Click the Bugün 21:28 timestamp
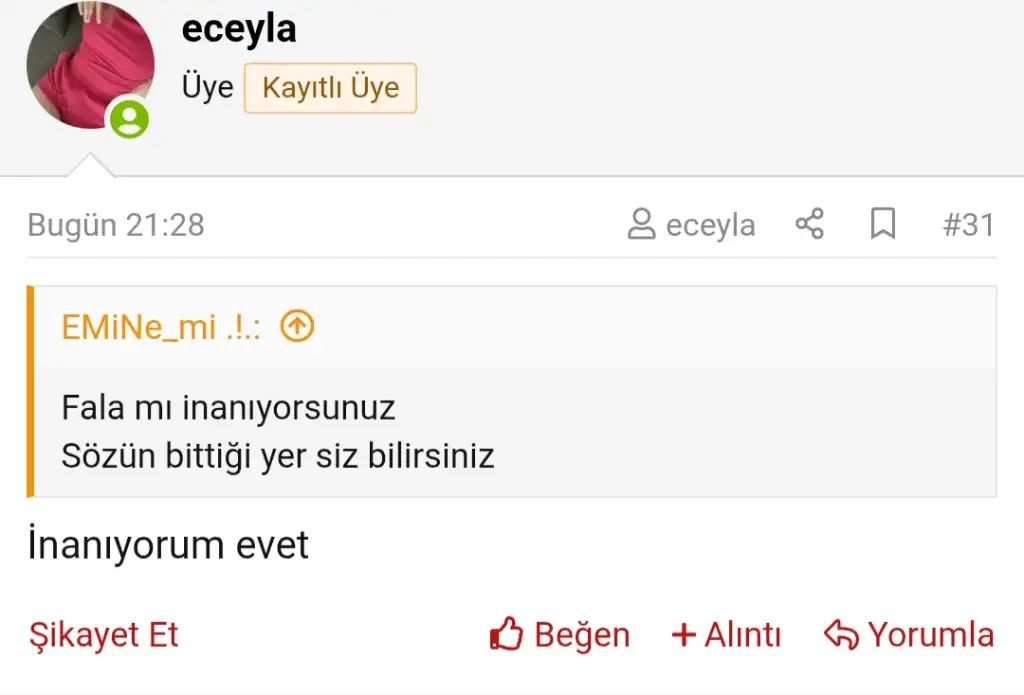Screen dimensions: 1024x695 116,225
